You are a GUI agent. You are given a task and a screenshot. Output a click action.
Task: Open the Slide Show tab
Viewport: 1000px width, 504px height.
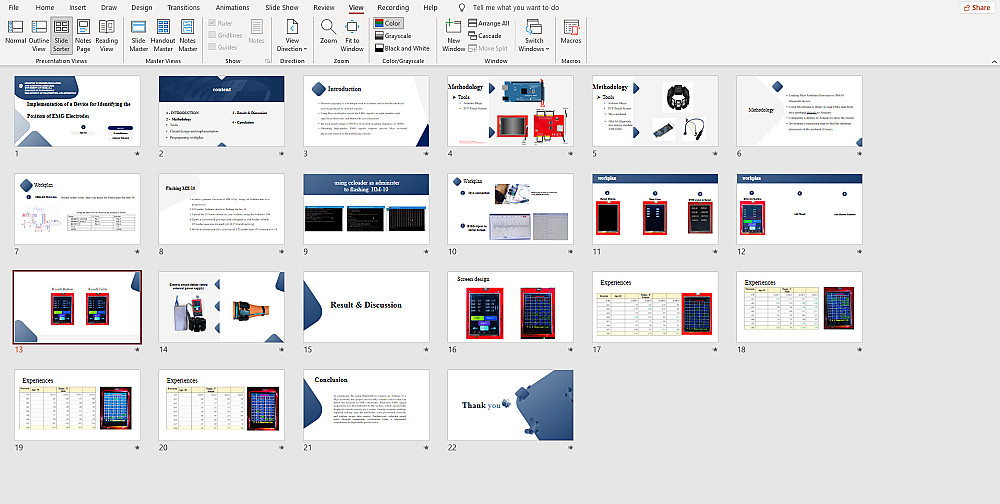282,8
